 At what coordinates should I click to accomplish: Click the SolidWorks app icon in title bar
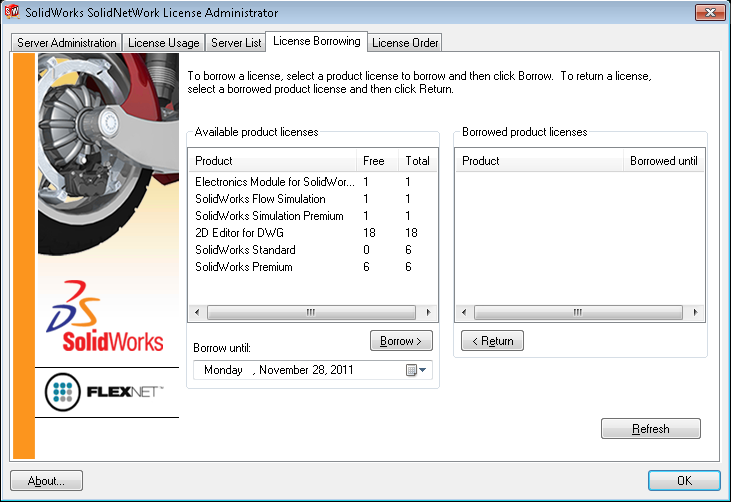(x=14, y=13)
